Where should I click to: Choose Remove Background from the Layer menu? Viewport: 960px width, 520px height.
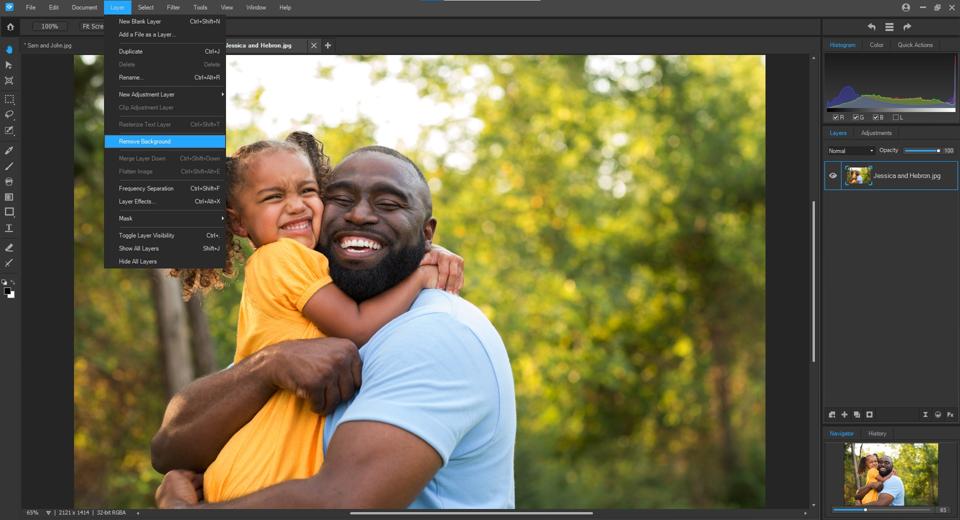coord(145,142)
